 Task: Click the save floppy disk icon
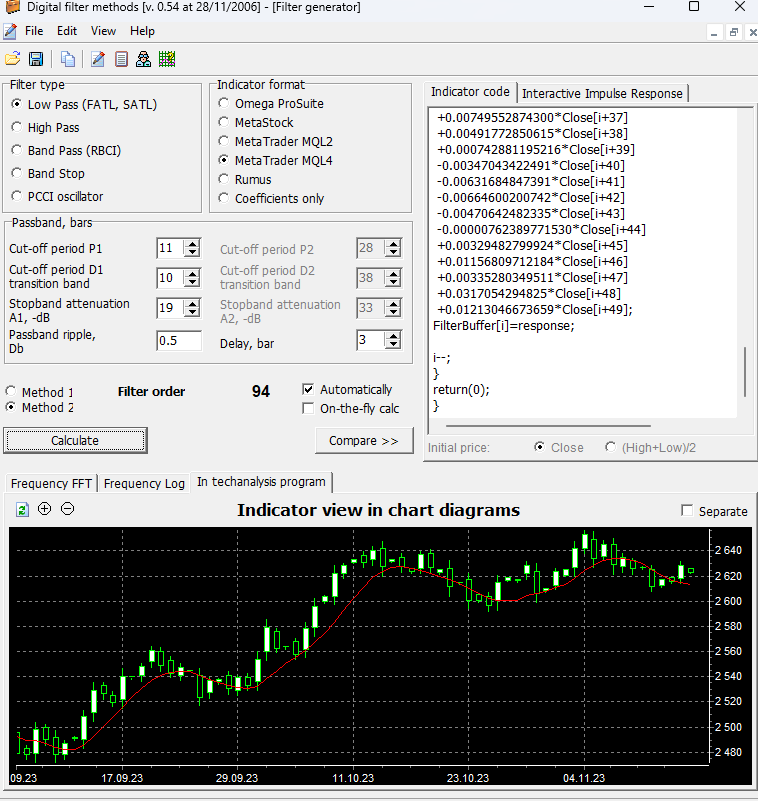point(36,59)
